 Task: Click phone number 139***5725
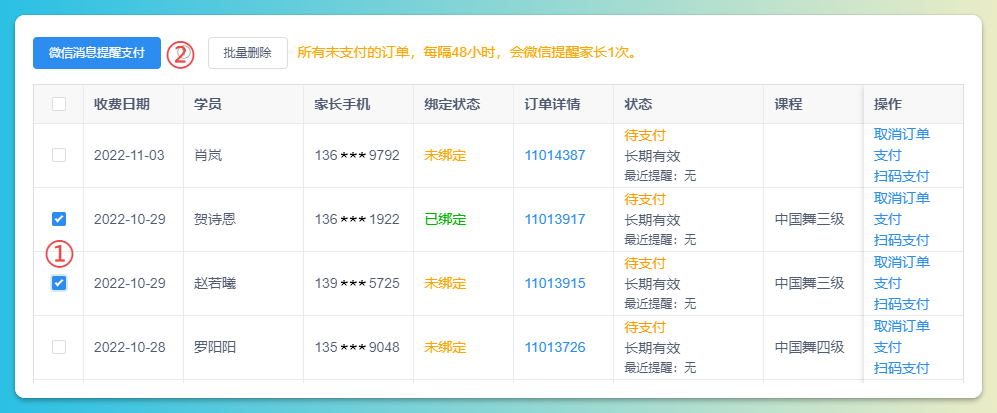point(357,283)
